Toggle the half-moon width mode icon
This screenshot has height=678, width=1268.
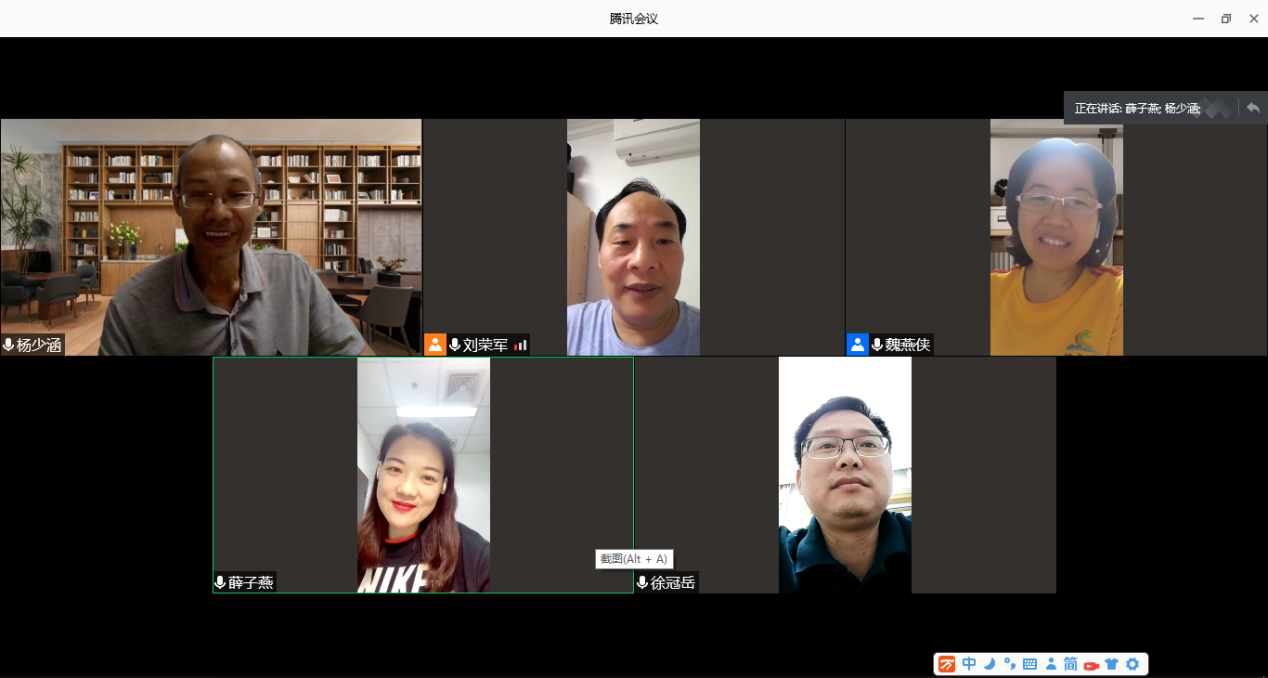point(989,664)
